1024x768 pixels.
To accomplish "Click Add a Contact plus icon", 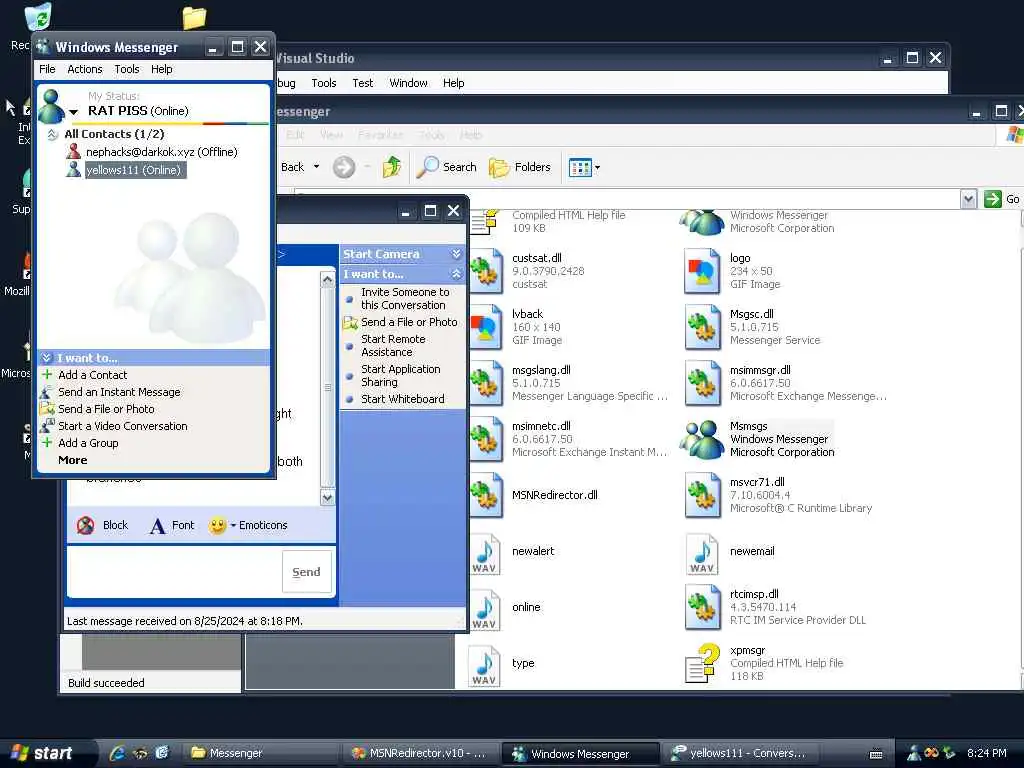I will [x=47, y=375].
